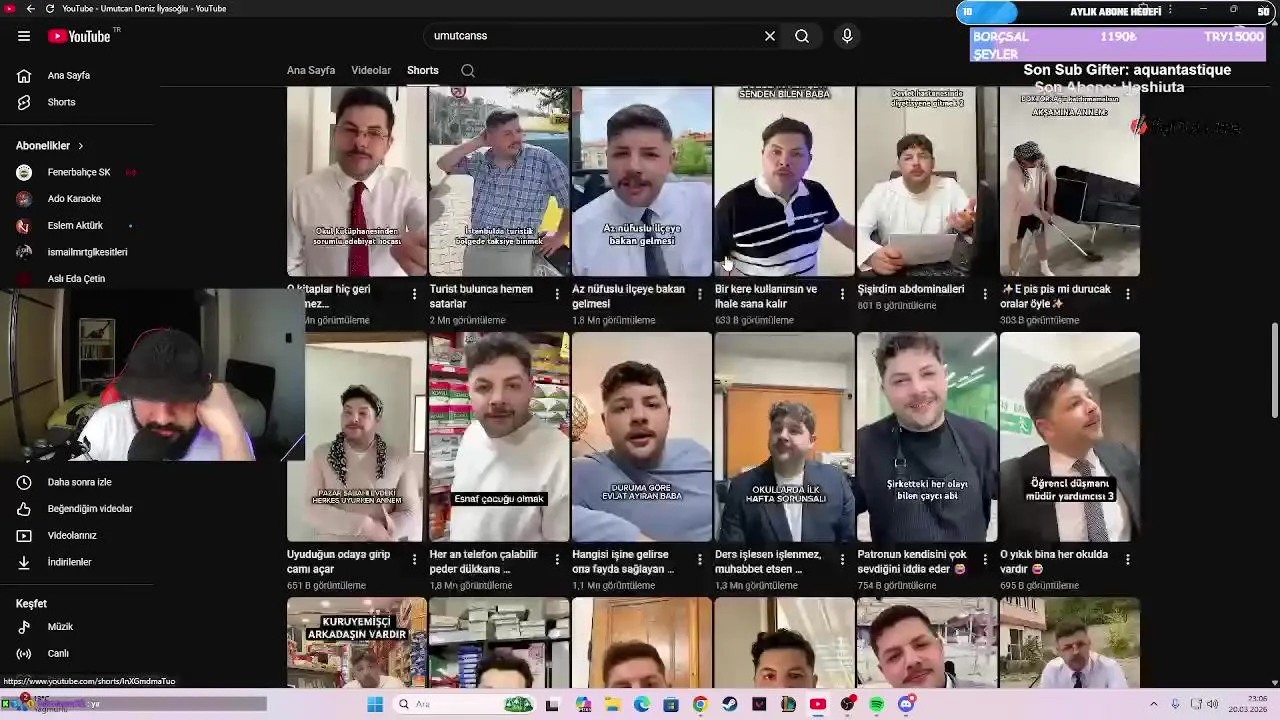Open 'E pis pis mi durucak oralar öyle'
Screen dimensions: 1280x720
[x=1056, y=296]
